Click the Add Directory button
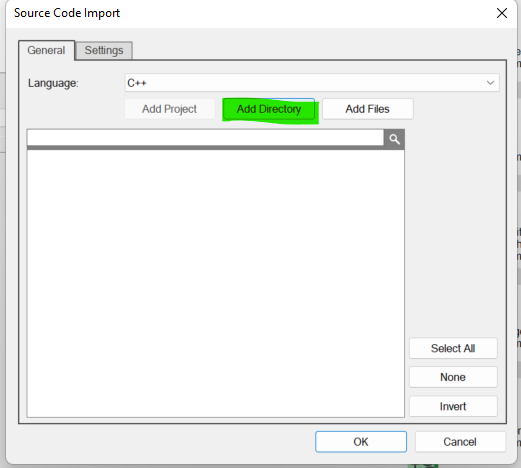Screen dimensions: 521x468 coord(269,109)
